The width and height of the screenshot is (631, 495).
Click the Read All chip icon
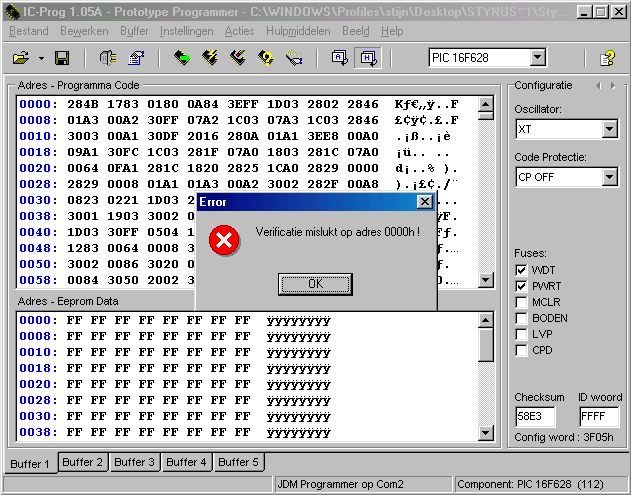(182, 58)
